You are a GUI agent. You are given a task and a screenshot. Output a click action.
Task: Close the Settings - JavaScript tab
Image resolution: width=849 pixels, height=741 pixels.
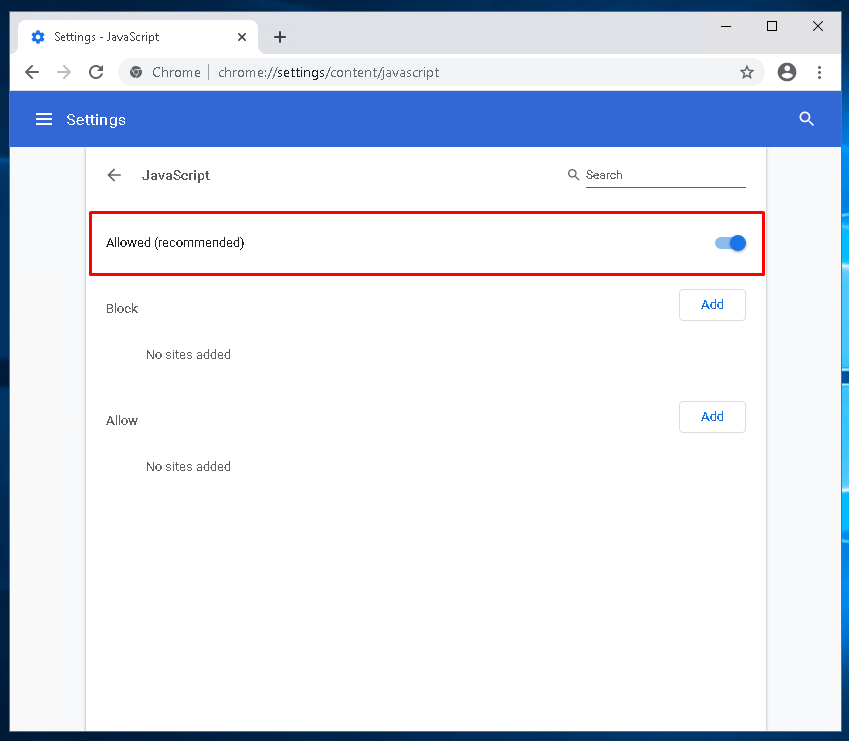[x=242, y=37]
